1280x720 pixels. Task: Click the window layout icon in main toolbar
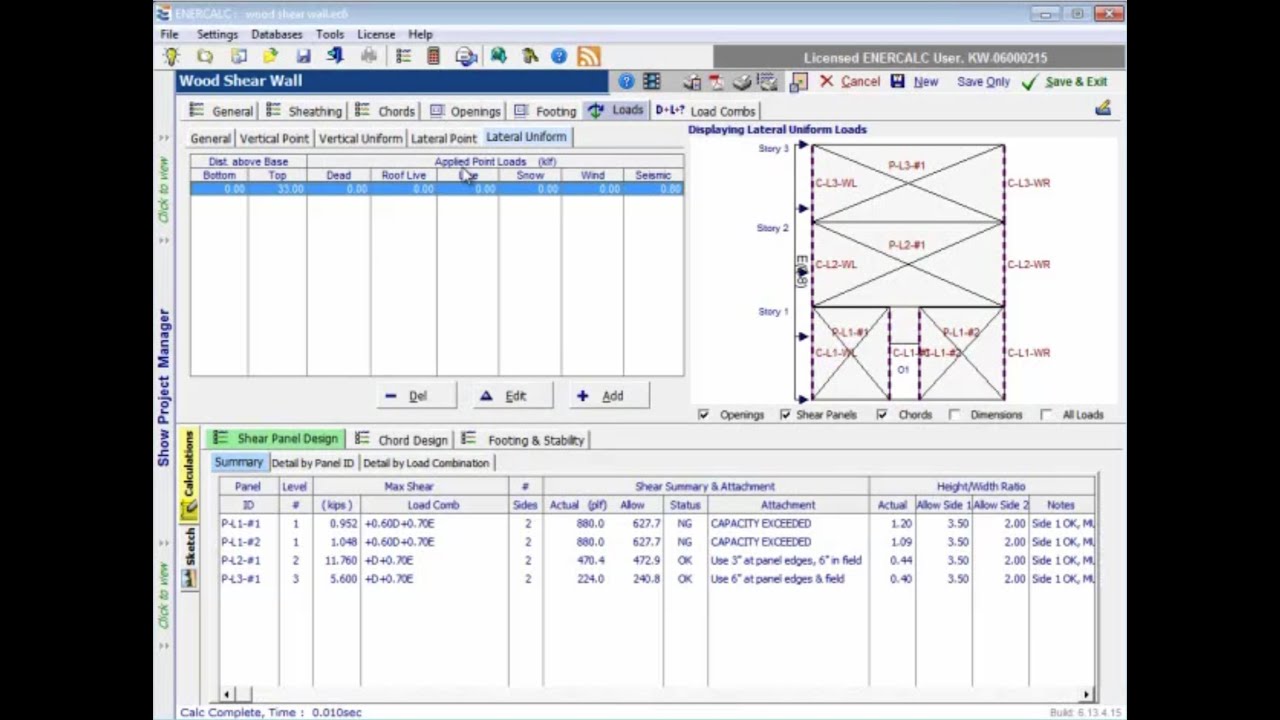[x=238, y=57]
